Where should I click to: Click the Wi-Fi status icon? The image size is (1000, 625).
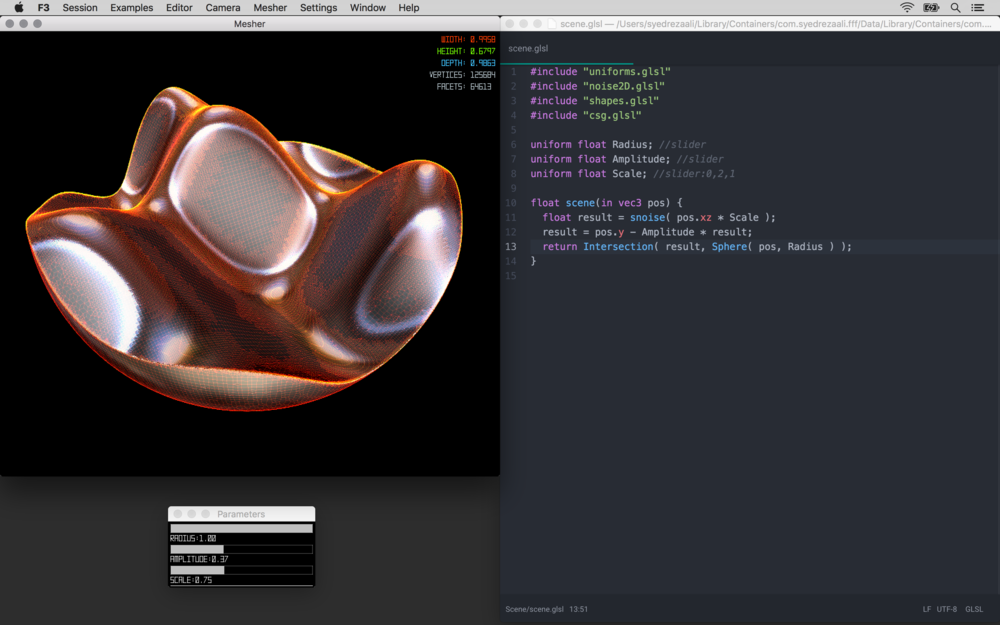(x=907, y=7)
